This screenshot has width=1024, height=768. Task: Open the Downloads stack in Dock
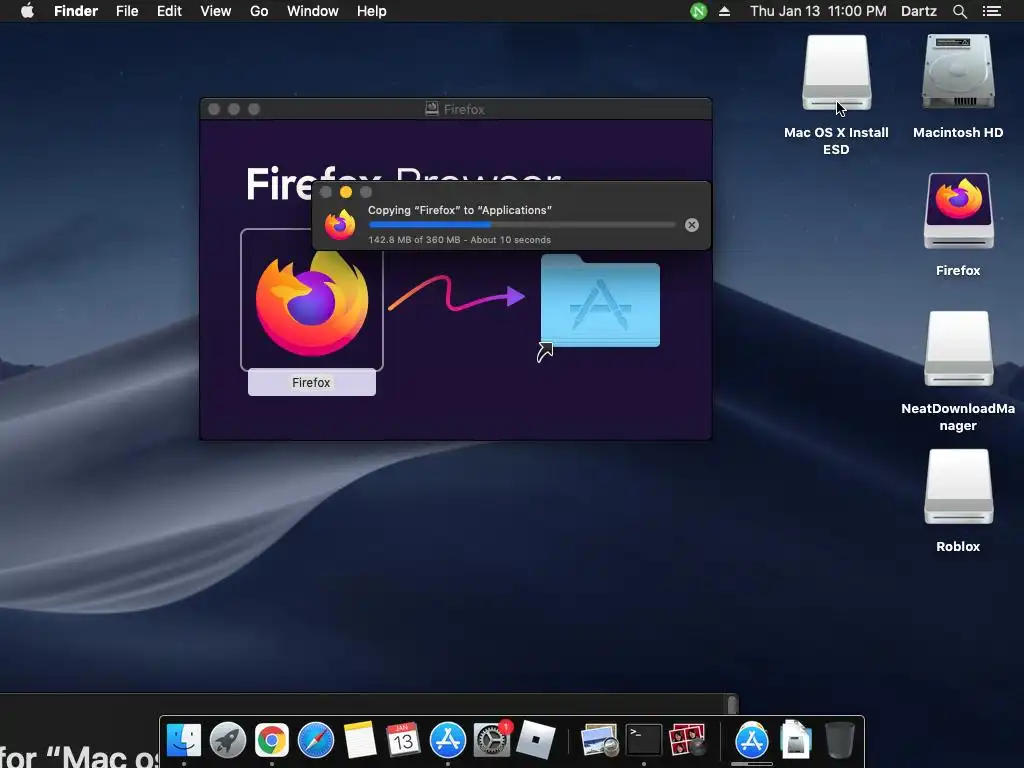click(x=795, y=740)
